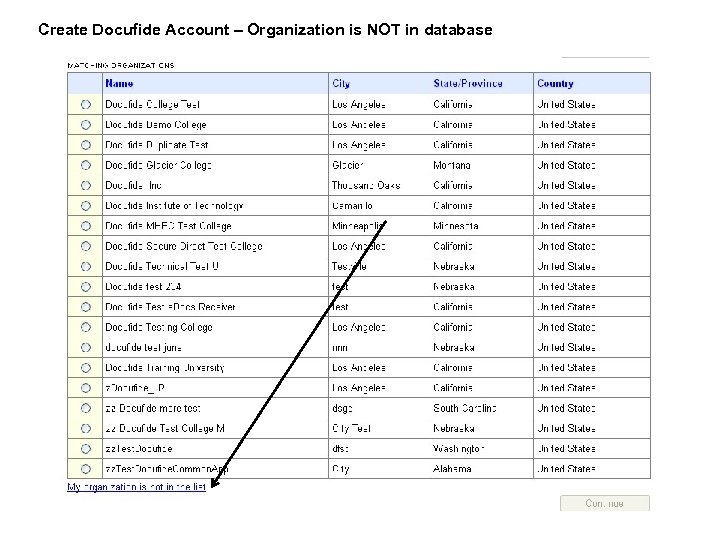Click the 'Docufide Institute of Technology' name text

pyautogui.click(x=174, y=206)
